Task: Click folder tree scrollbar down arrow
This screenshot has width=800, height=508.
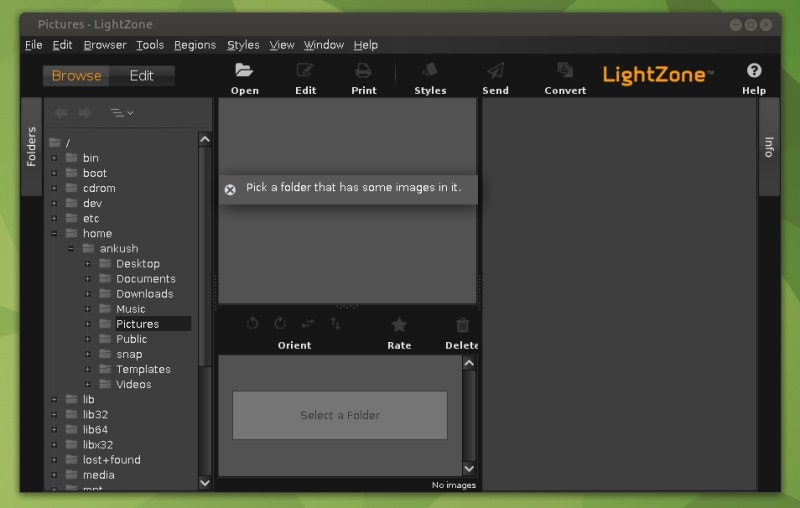Action: [x=205, y=482]
